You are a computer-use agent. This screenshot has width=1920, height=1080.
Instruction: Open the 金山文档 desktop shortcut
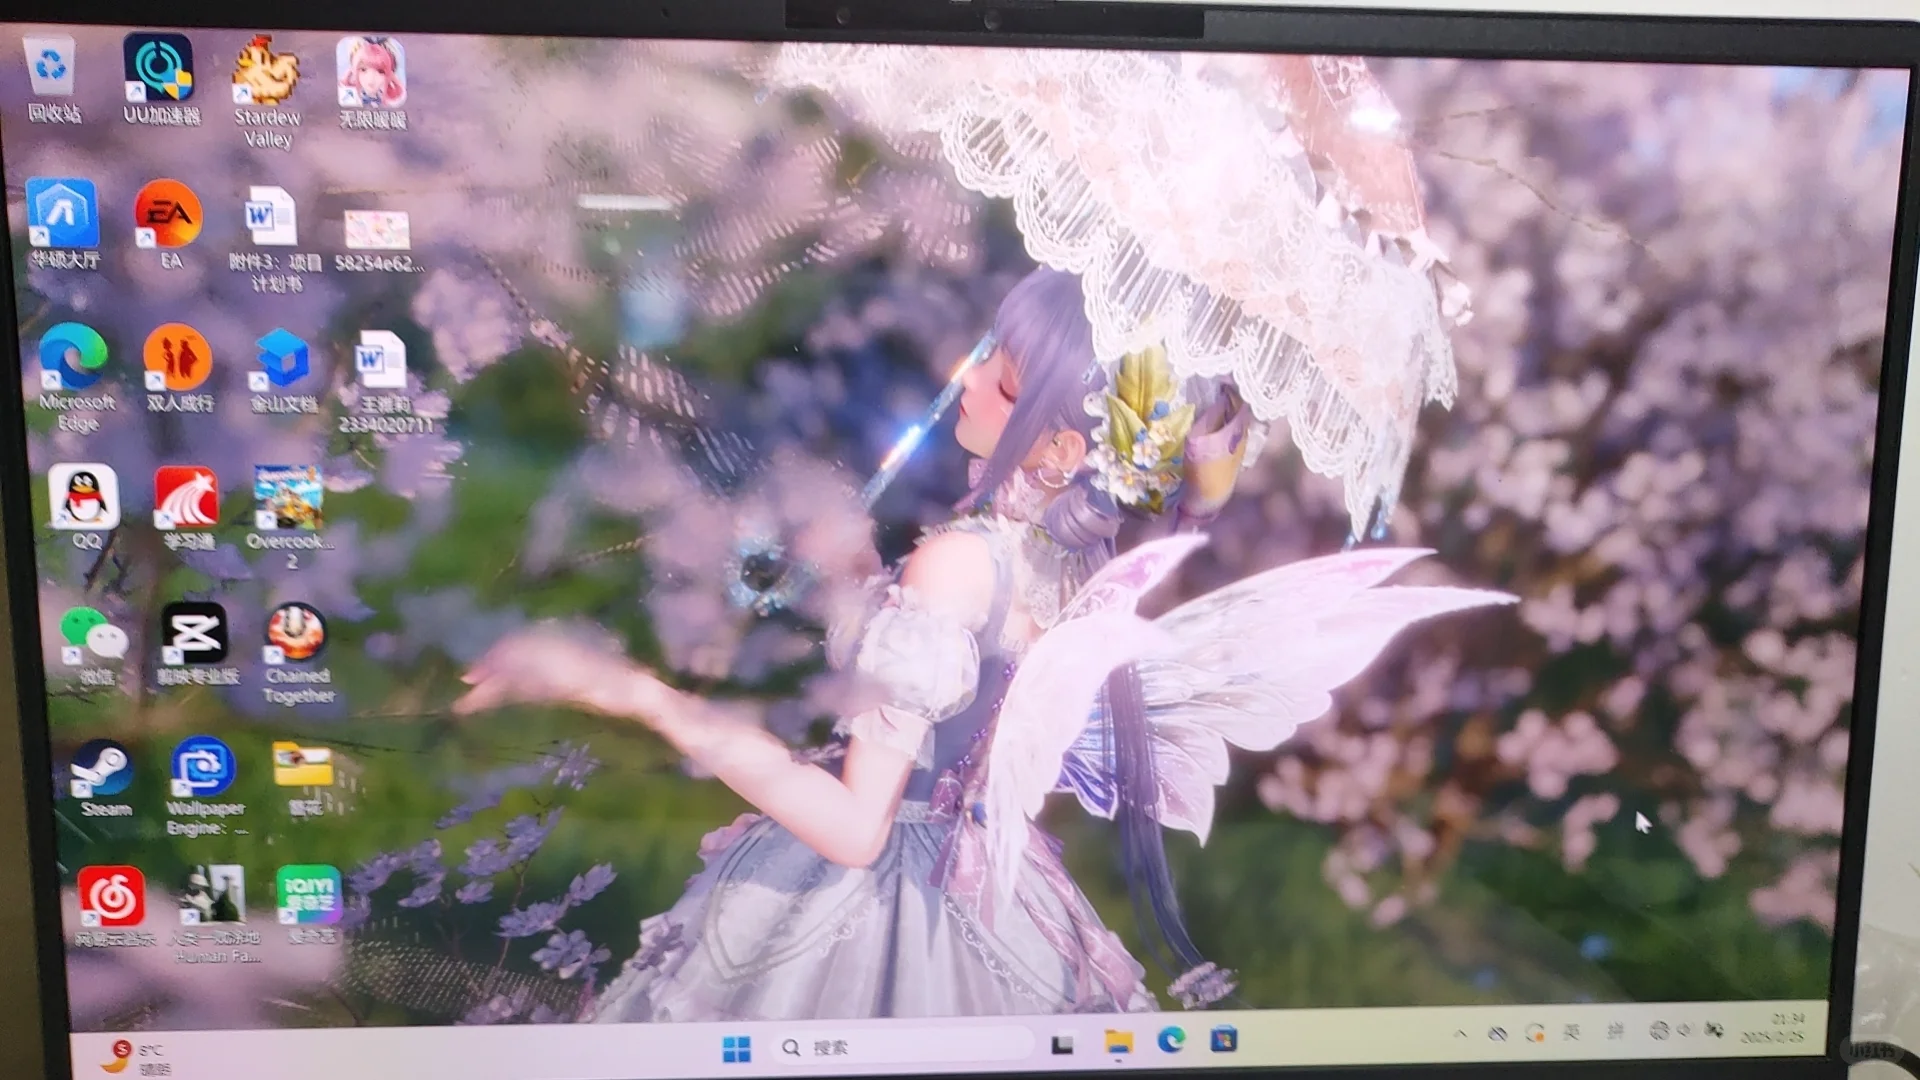(284, 370)
